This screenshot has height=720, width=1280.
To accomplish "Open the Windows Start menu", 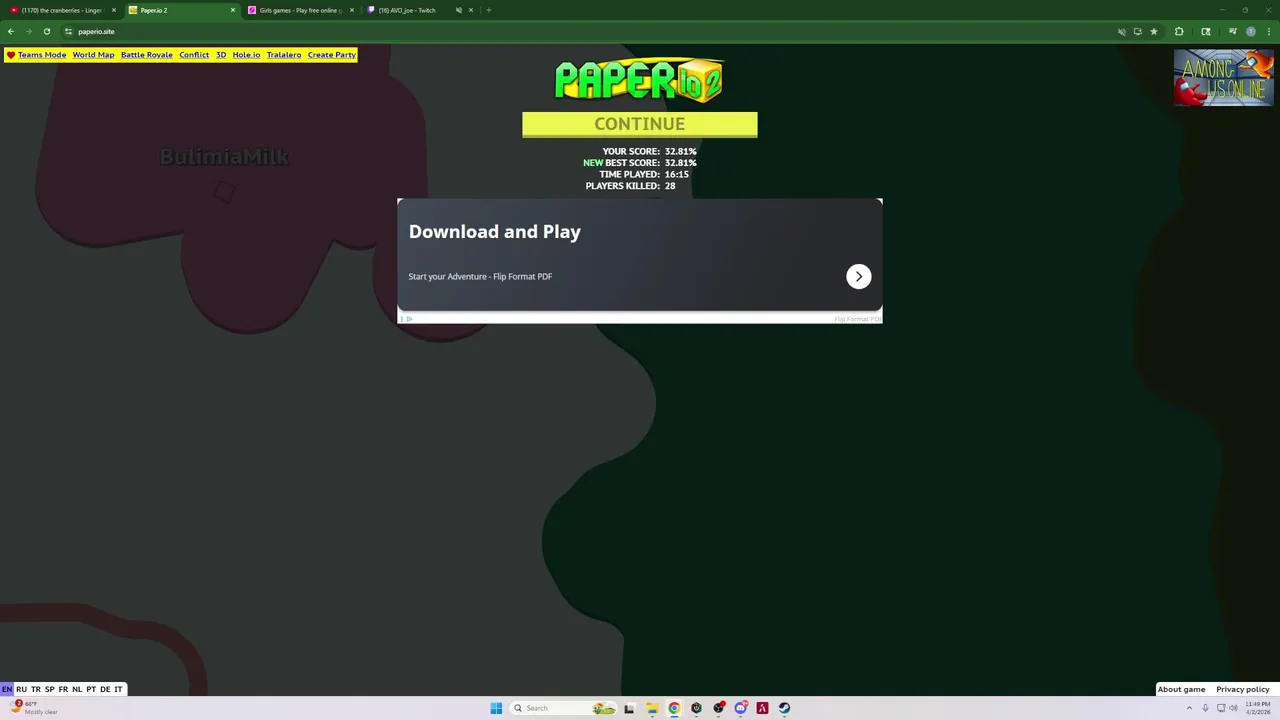I will [x=496, y=708].
